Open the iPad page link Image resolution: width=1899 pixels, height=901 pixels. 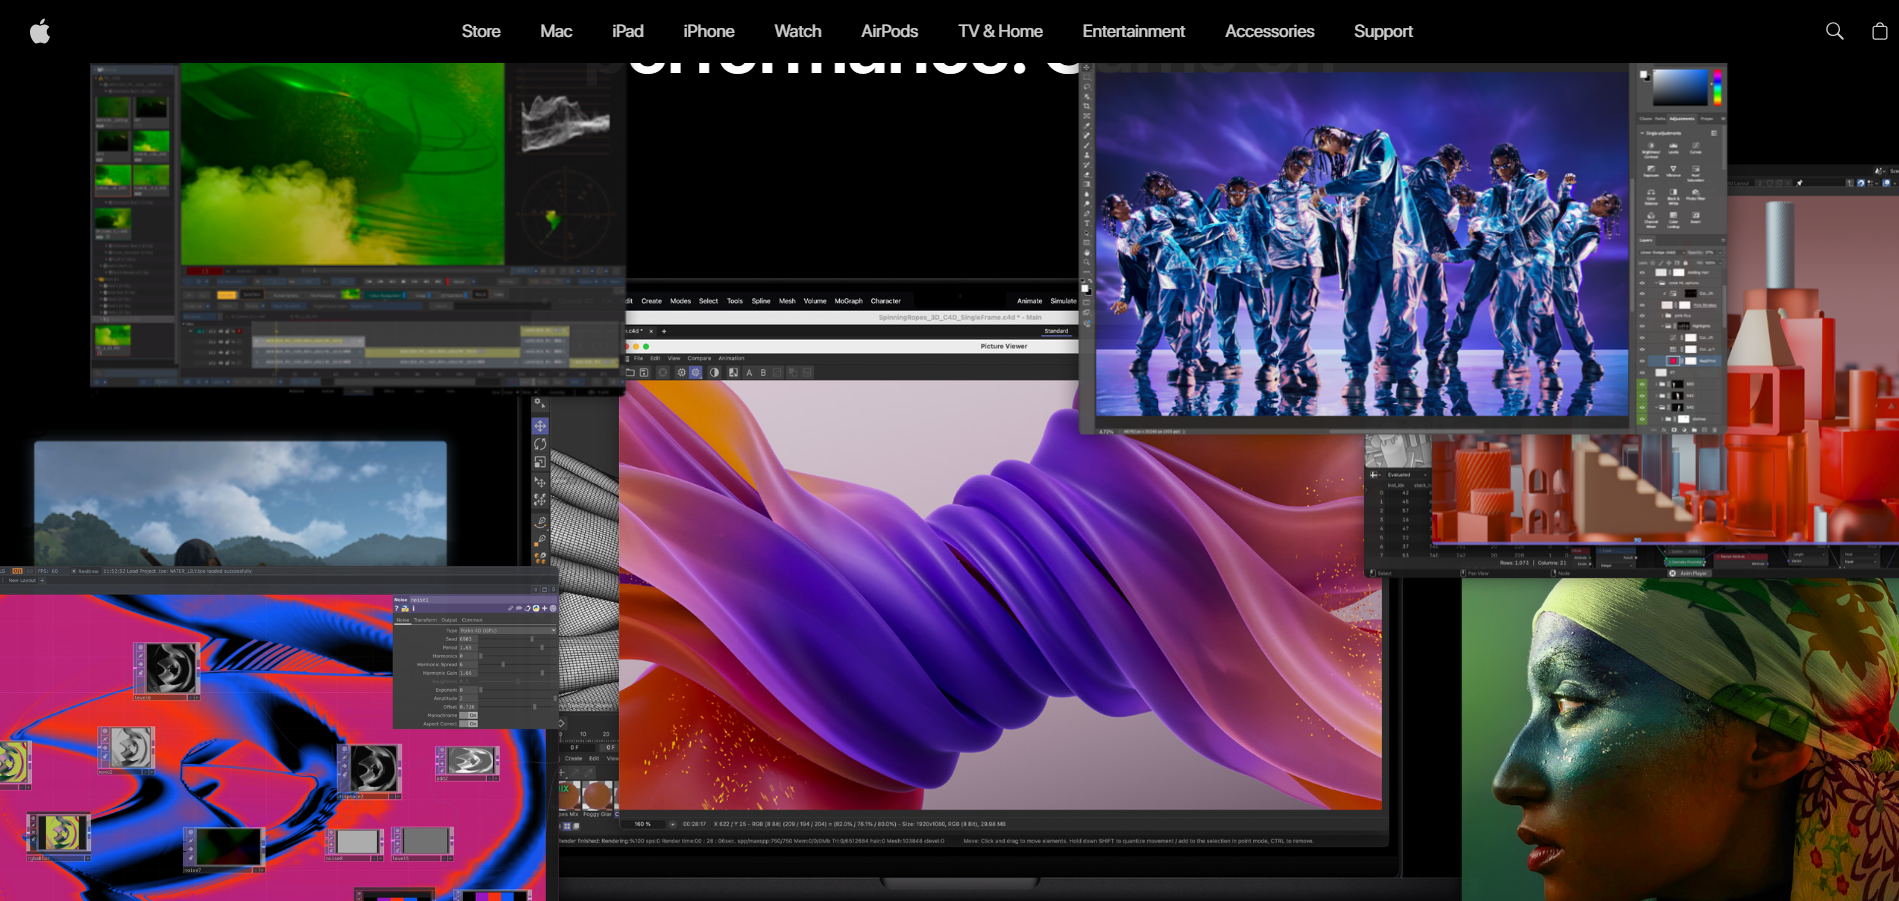(x=628, y=31)
